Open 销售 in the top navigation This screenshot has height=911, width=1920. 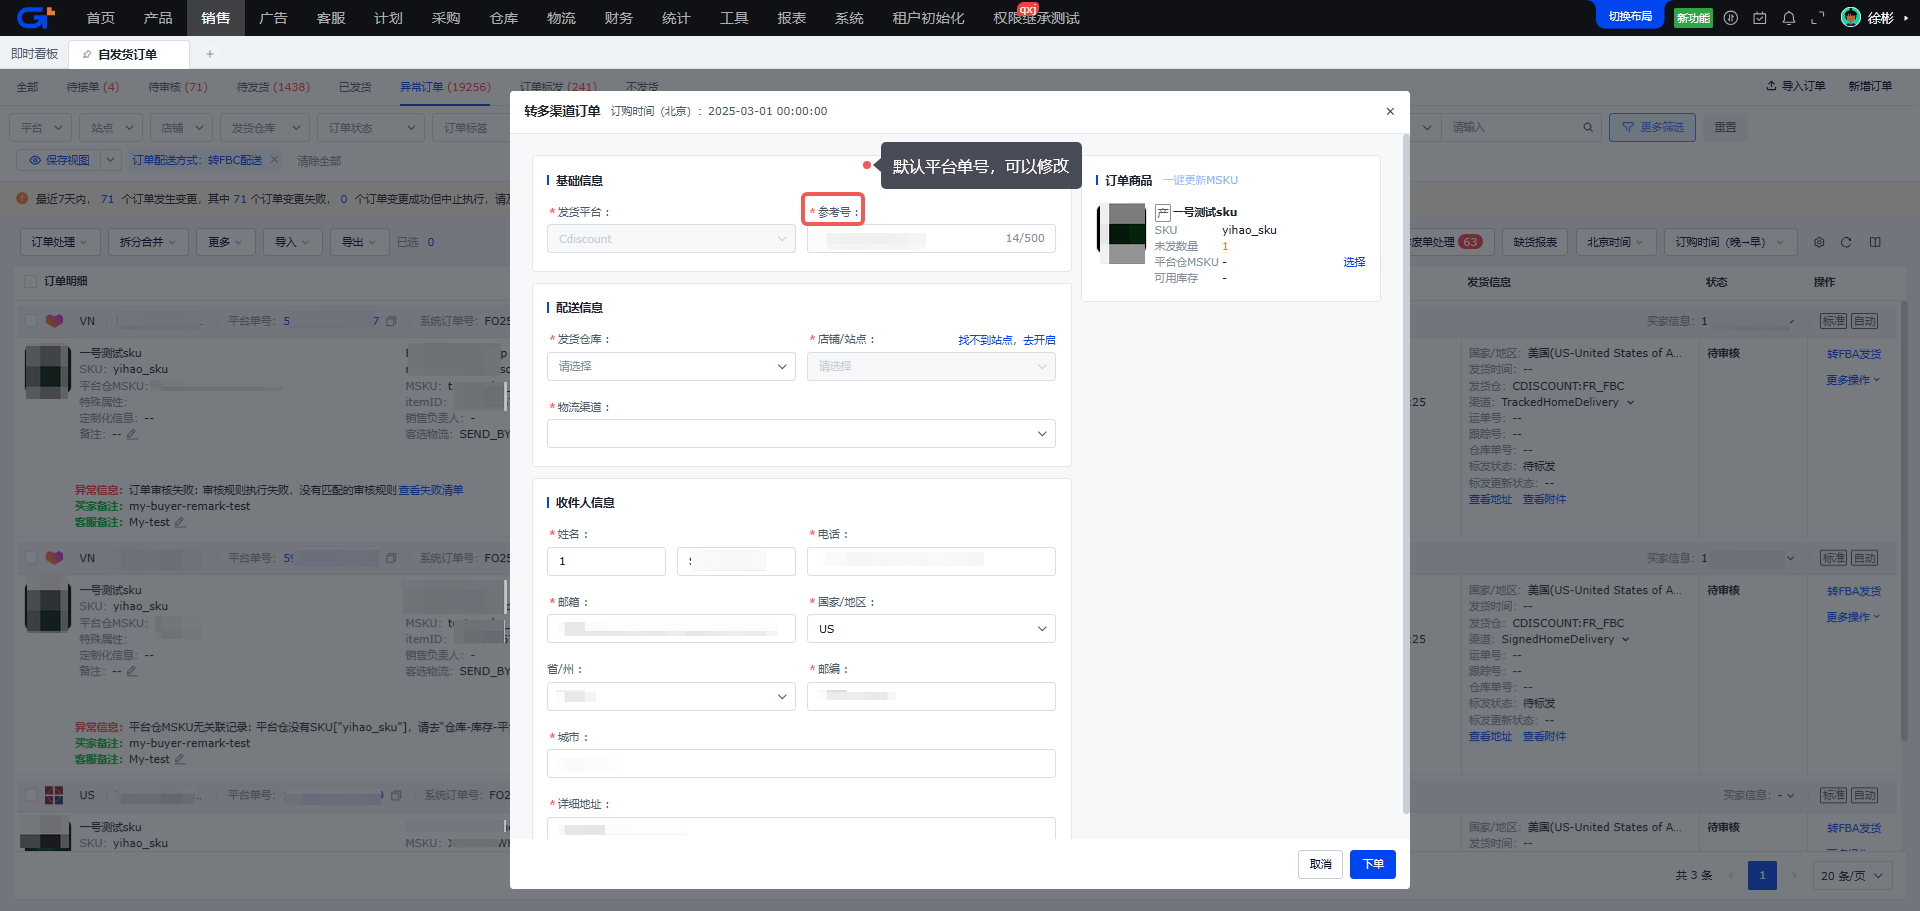(x=215, y=18)
